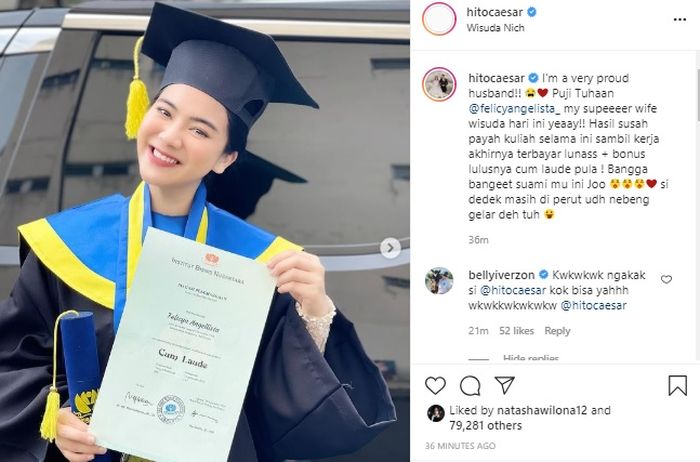
Task: Open the Wisuda Nich location link
Action: click(x=495, y=28)
